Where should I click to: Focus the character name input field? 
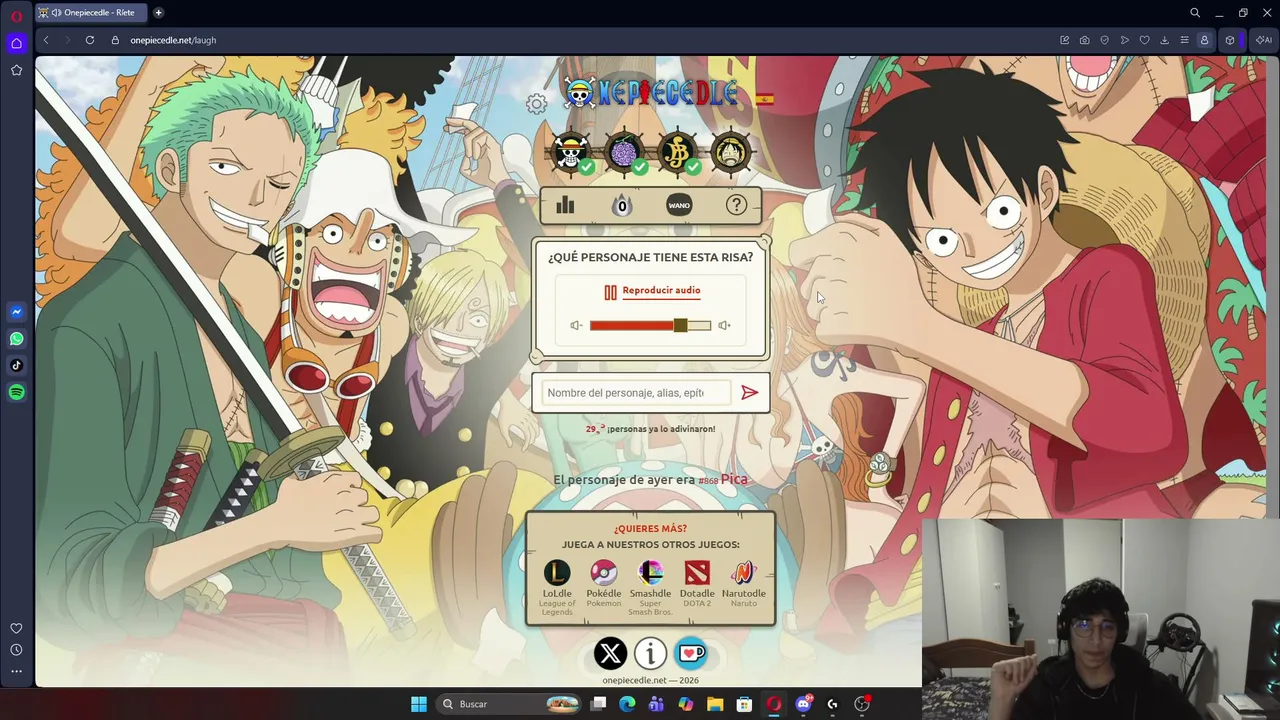click(x=636, y=393)
